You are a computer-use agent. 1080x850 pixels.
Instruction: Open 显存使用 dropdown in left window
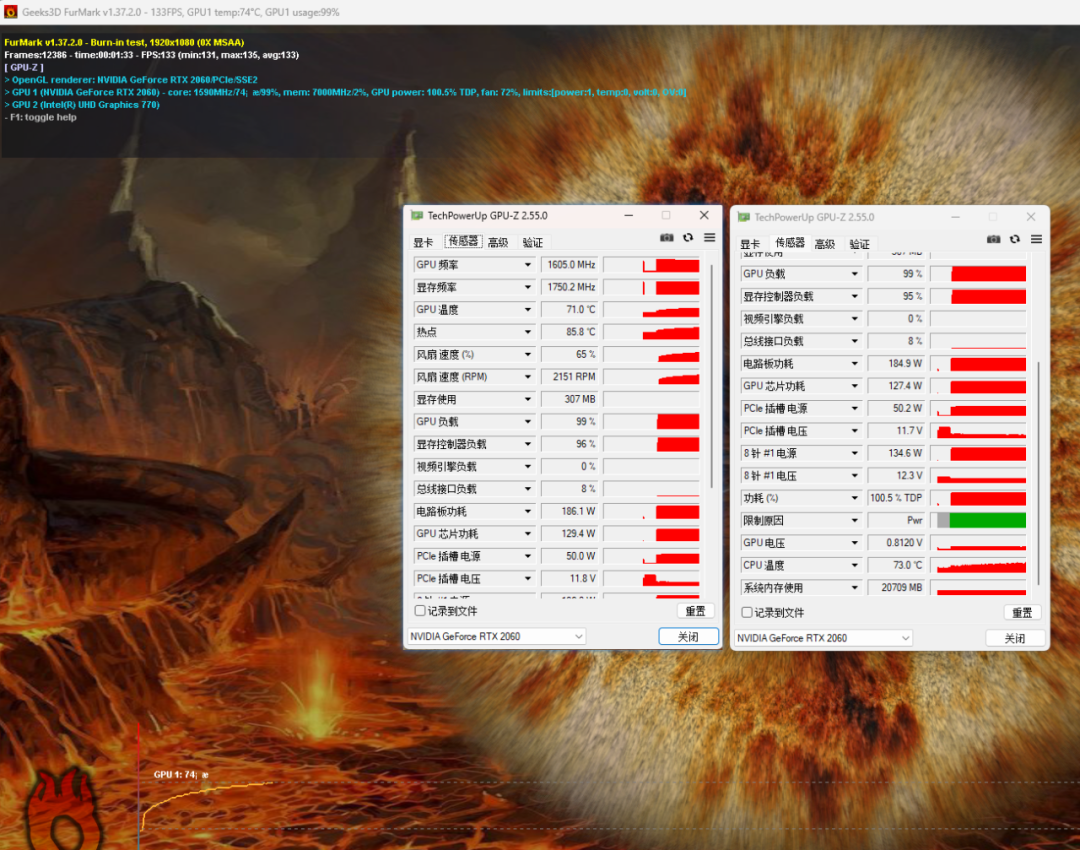(527, 399)
